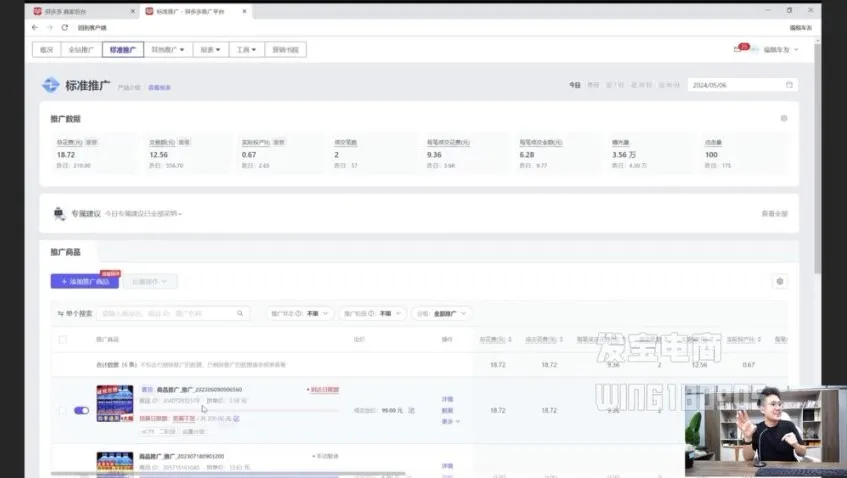Click the 专属建议 advisor icon
The width and height of the screenshot is (847, 478).
coord(59,213)
